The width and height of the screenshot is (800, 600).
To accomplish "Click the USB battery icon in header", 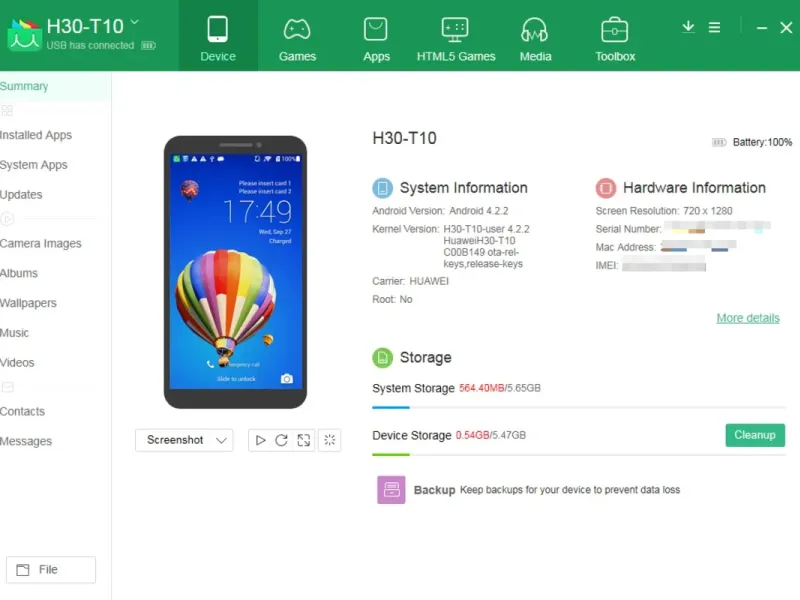I will [148, 45].
